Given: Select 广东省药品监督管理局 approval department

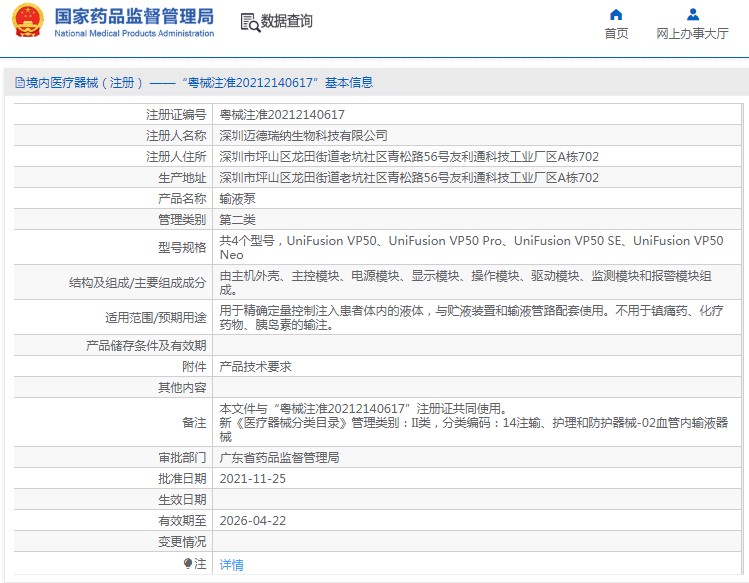Looking at the screenshot, I should pyautogui.click(x=279, y=458).
